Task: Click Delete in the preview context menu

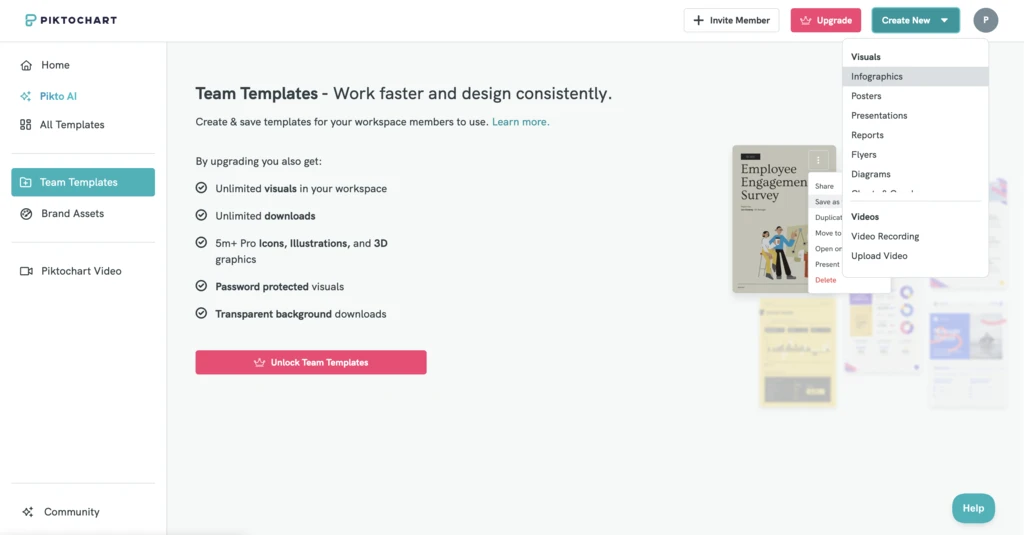Action: pos(825,280)
